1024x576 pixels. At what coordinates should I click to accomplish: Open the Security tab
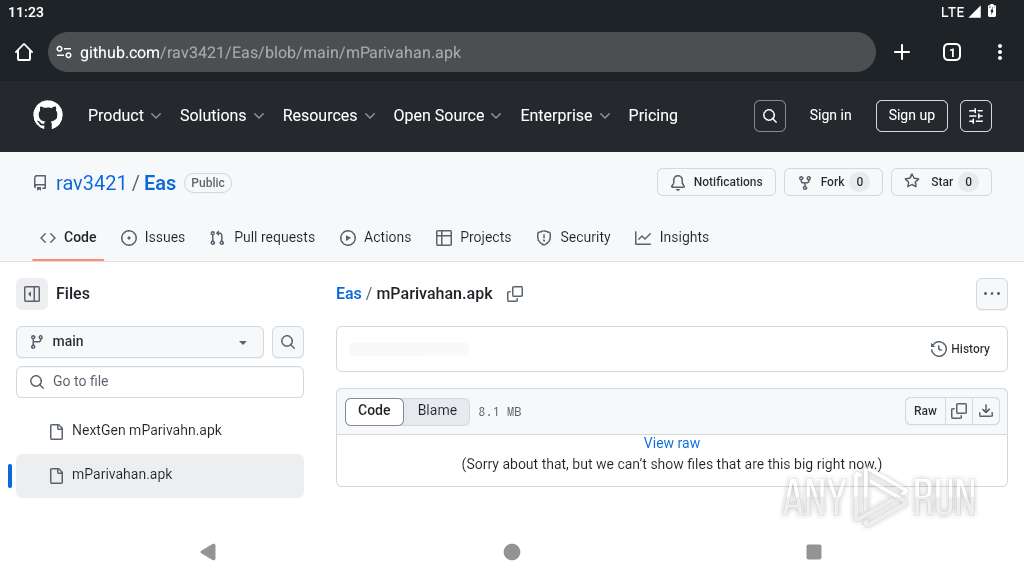(573, 238)
